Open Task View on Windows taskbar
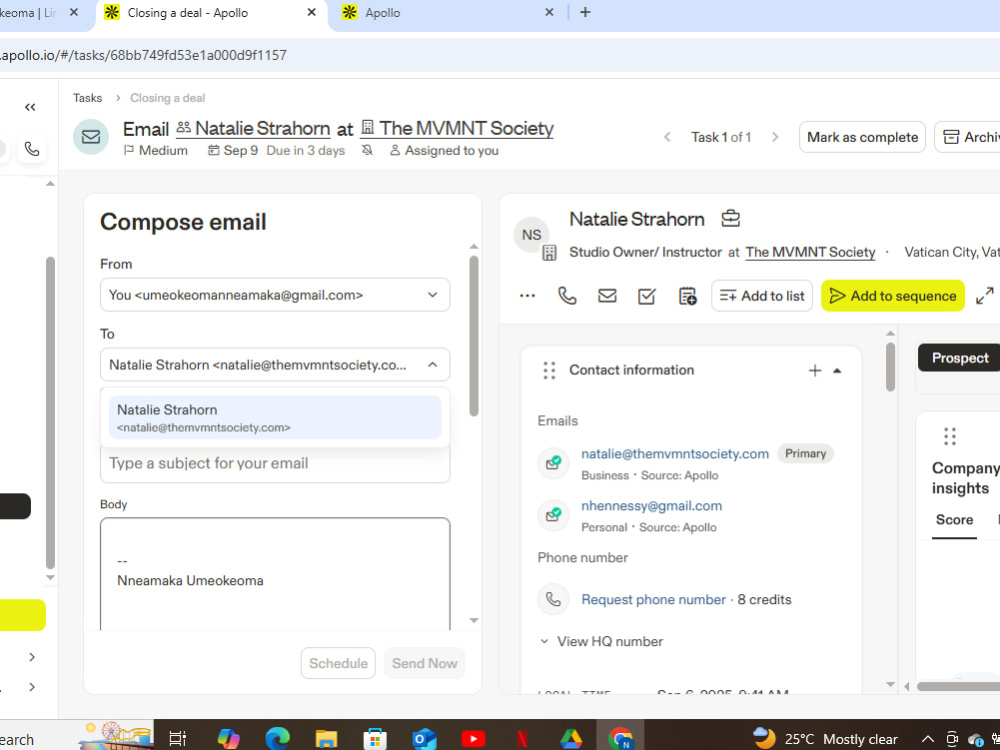This screenshot has width=1000, height=750. [177, 739]
